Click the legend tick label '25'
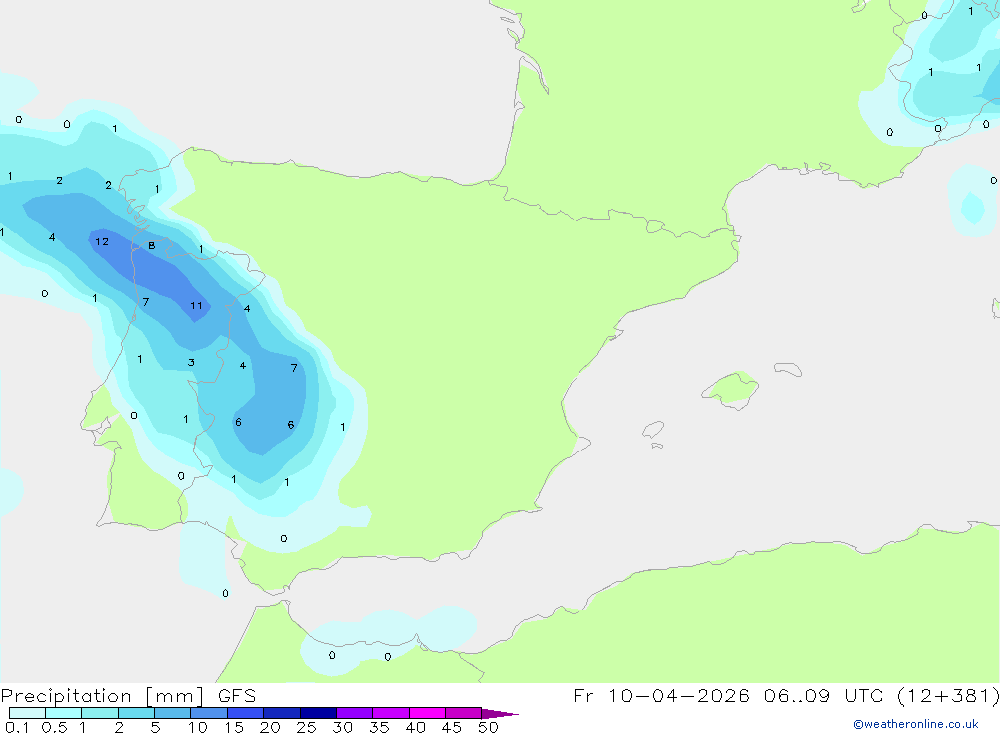 [307, 727]
